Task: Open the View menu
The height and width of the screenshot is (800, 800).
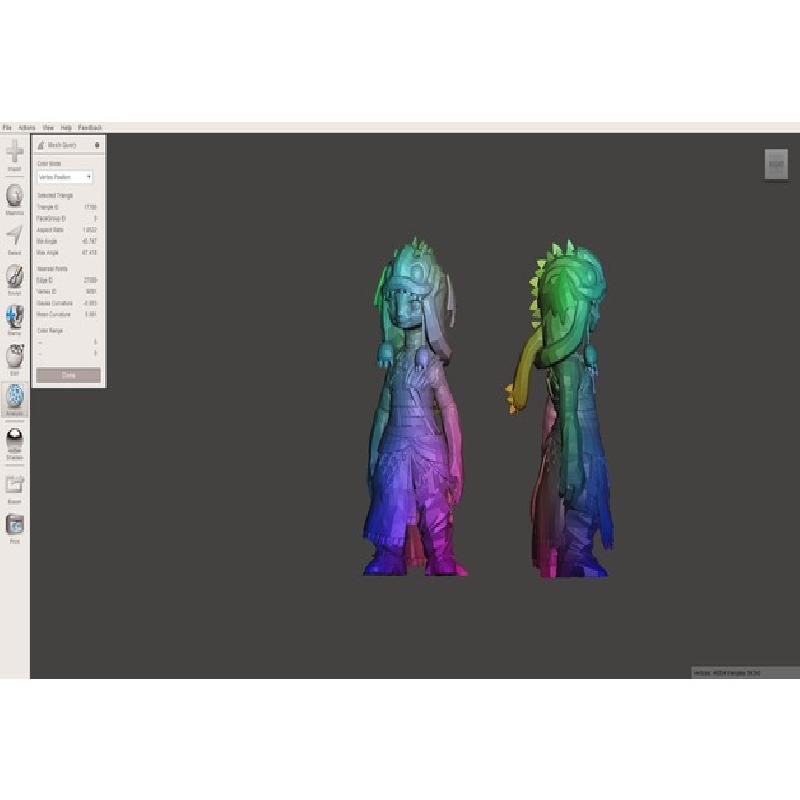Action: click(48, 128)
